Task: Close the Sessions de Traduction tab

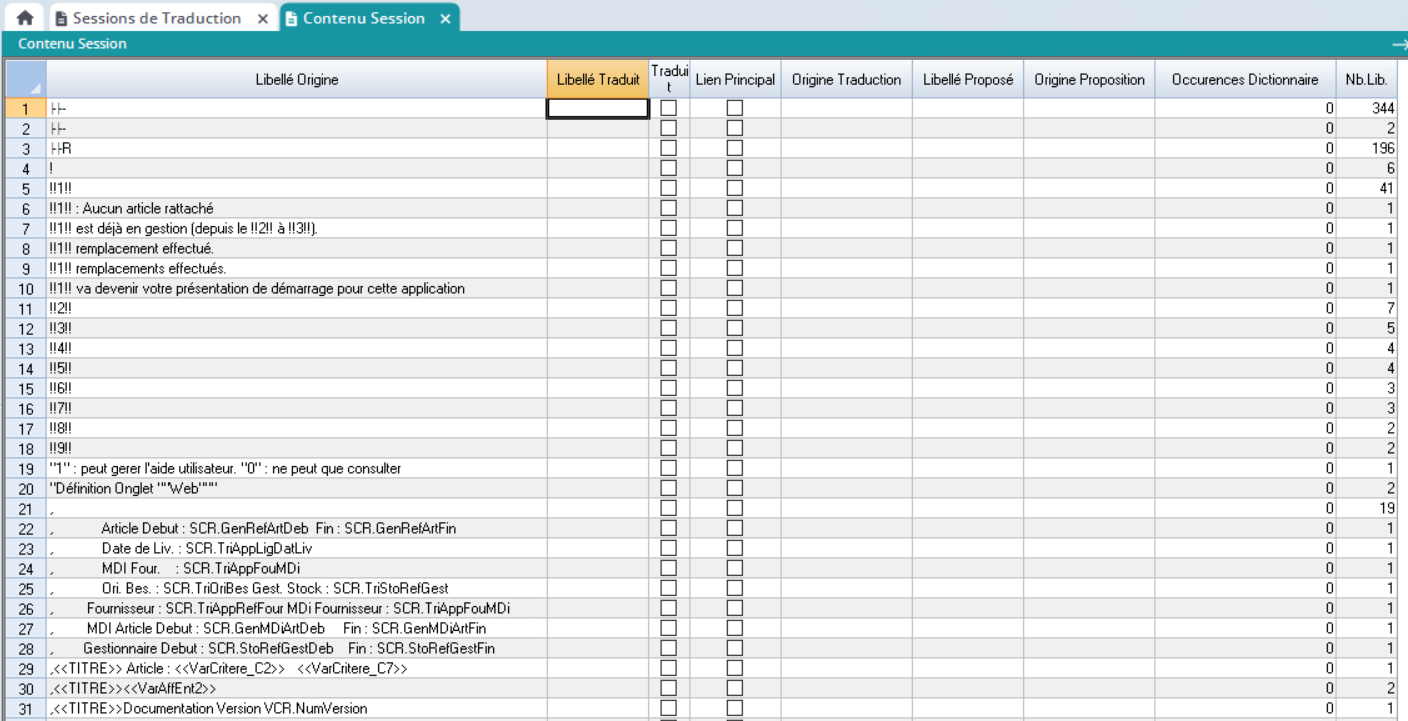Action: (x=262, y=18)
